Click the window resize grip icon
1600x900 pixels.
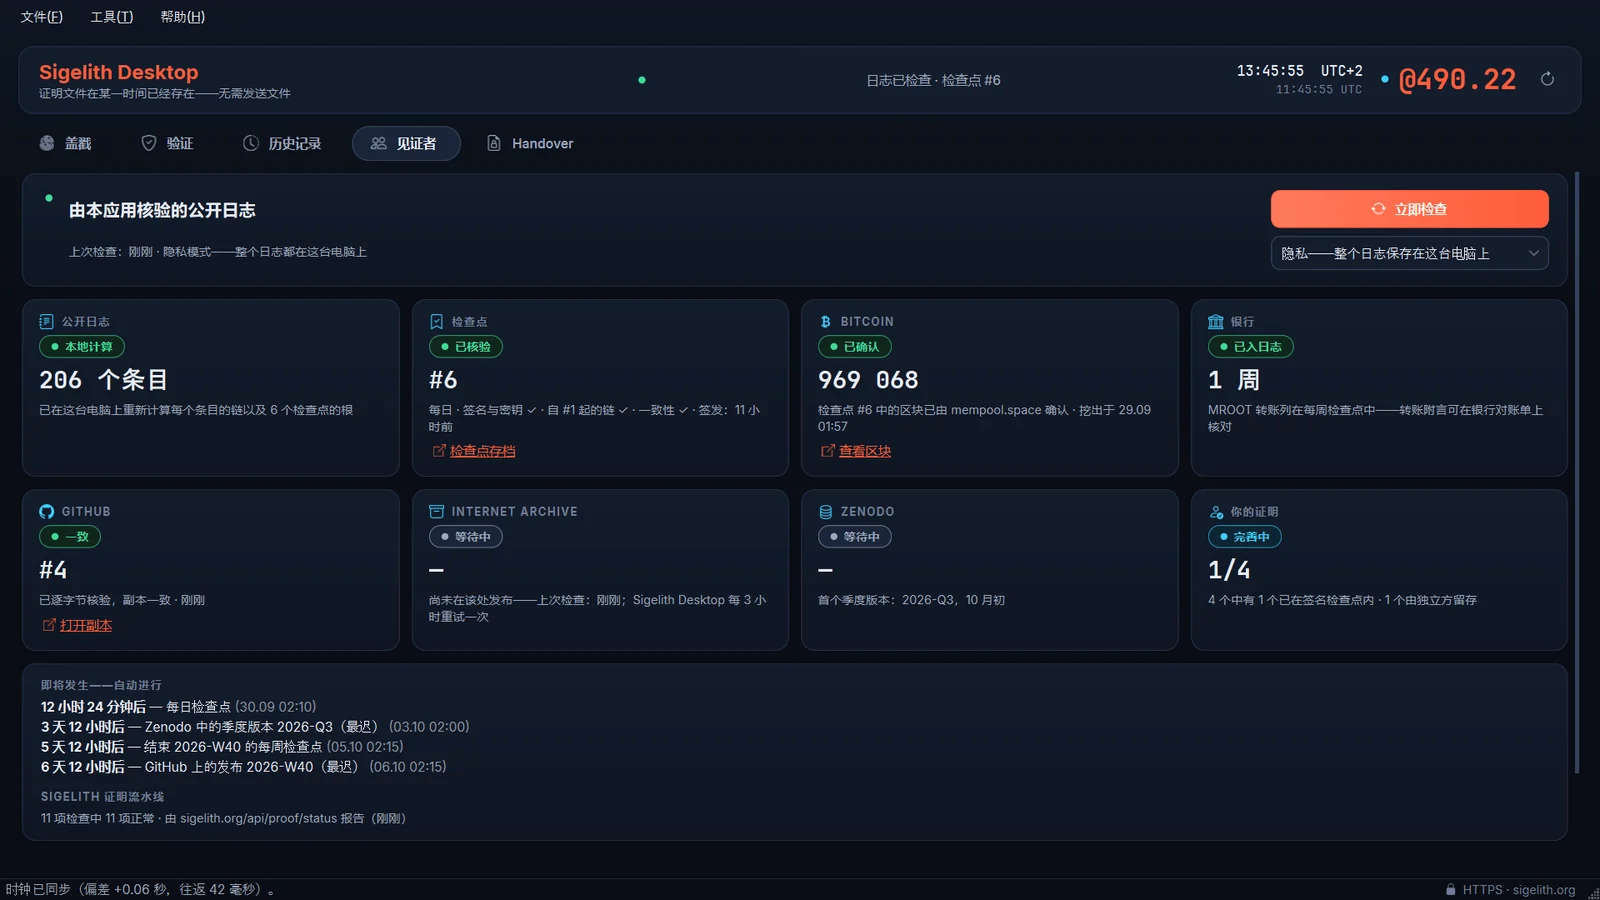(x=1593, y=893)
